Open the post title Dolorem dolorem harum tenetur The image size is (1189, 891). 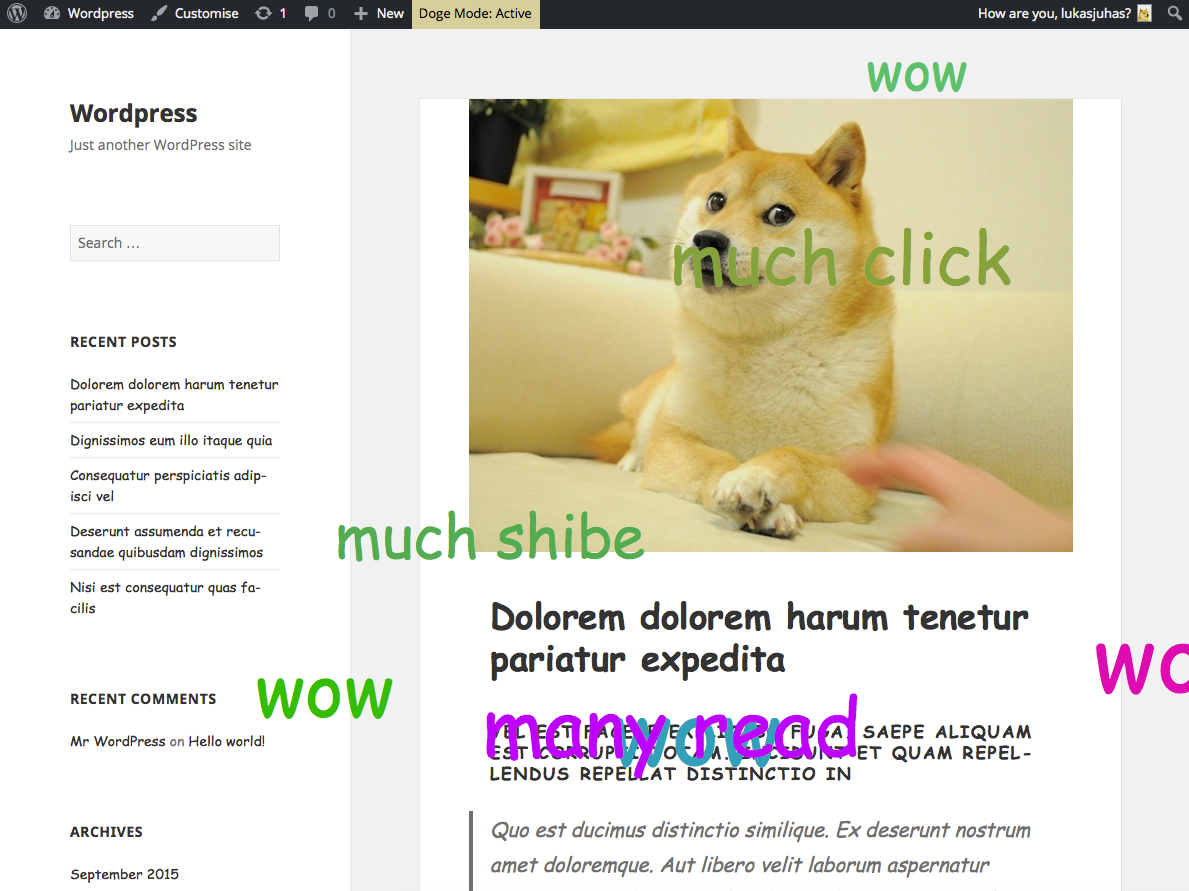click(x=759, y=638)
